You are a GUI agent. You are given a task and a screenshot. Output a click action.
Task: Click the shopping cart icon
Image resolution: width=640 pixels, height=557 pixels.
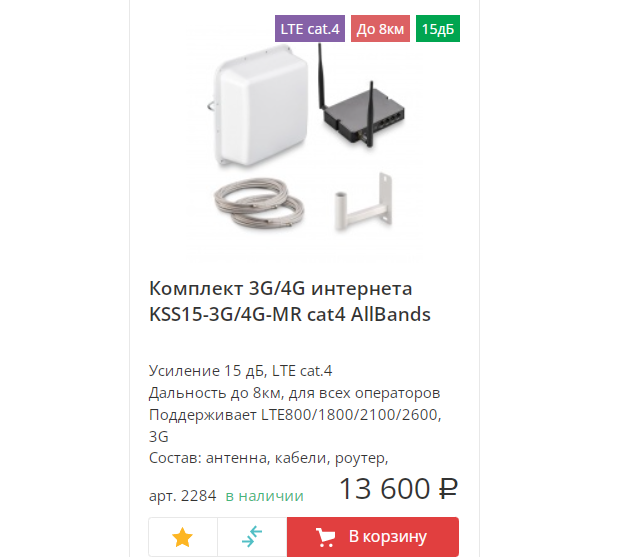click(x=325, y=537)
